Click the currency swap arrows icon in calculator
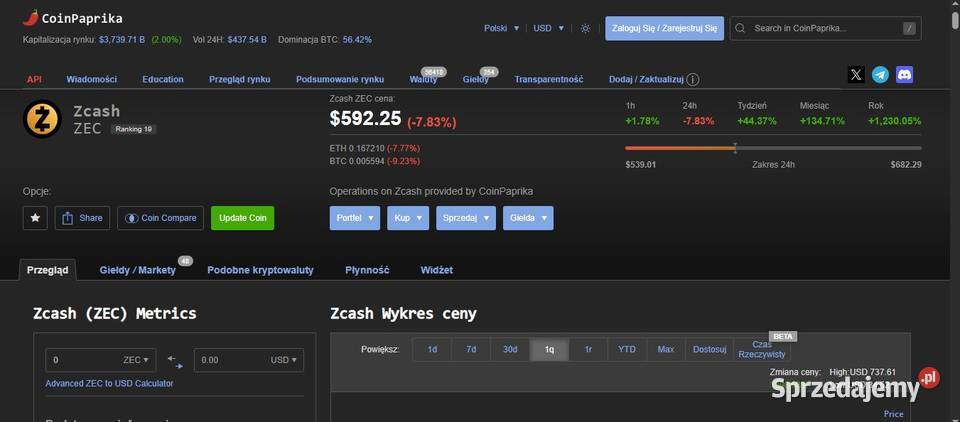Image resolution: width=960 pixels, height=422 pixels. 175,361
